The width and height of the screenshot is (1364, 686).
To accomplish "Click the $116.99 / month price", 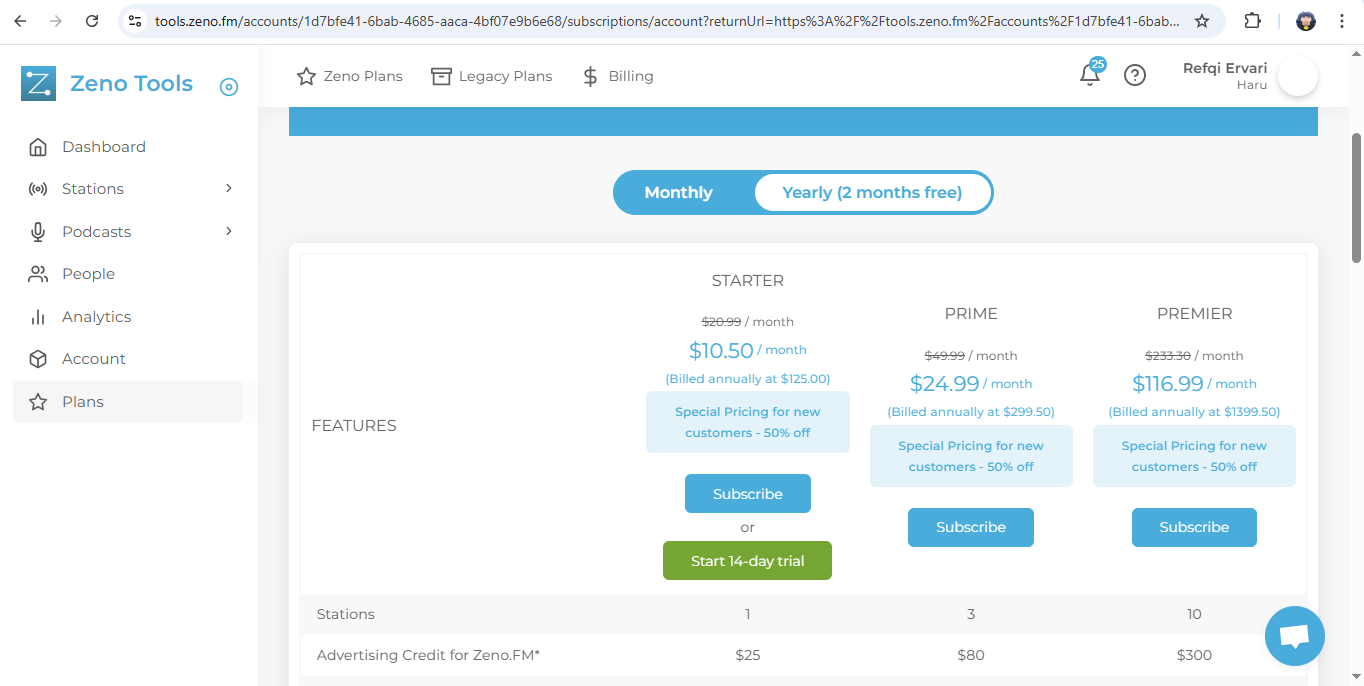I will pyautogui.click(x=1194, y=384).
